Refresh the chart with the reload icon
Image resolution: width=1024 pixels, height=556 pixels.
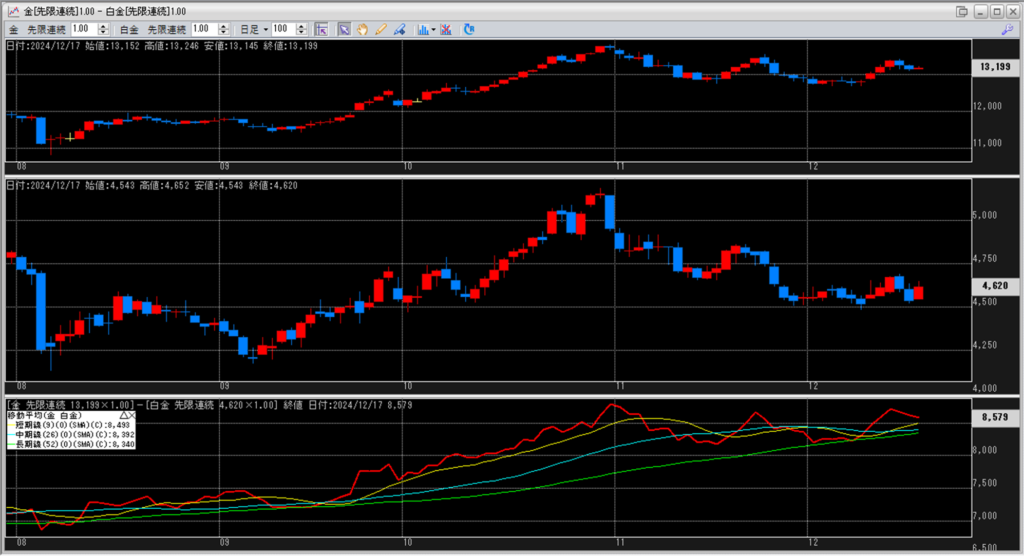(x=469, y=29)
